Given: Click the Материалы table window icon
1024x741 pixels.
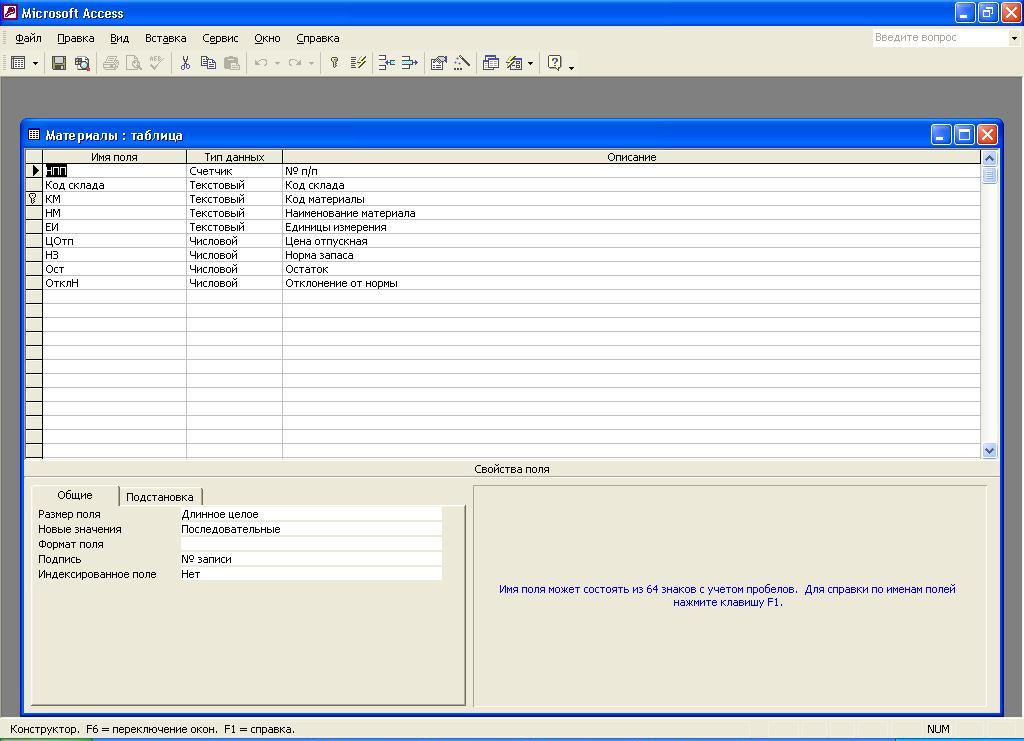Looking at the screenshot, I should click(x=34, y=134).
